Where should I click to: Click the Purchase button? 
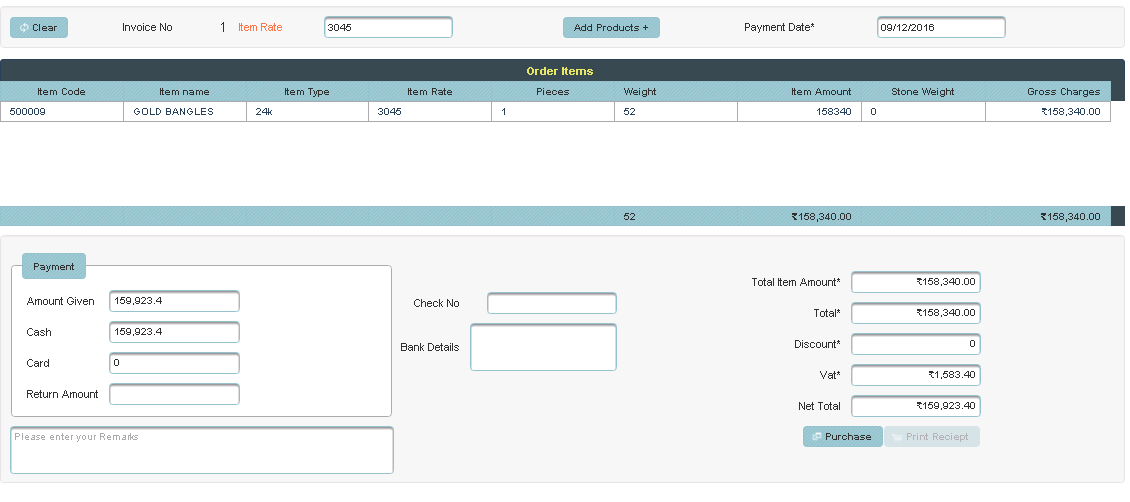tap(842, 437)
